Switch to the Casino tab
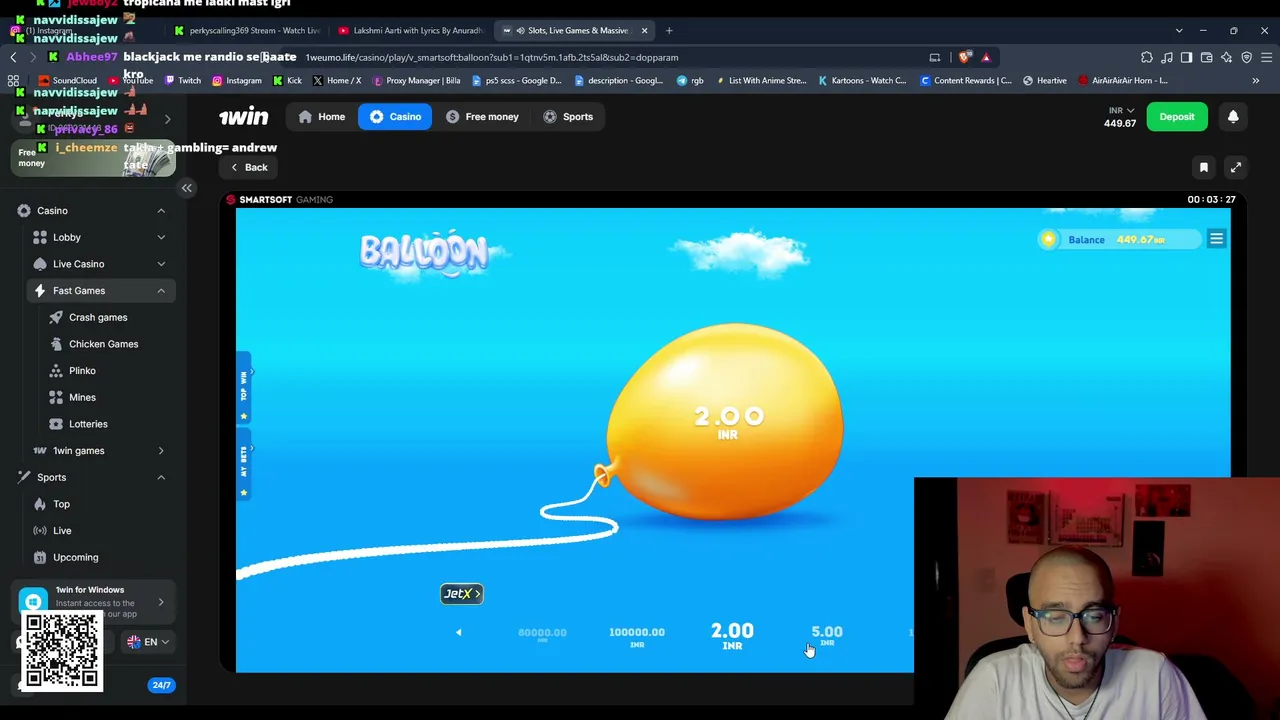This screenshot has height=720, width=1280. tap(395, 117)
